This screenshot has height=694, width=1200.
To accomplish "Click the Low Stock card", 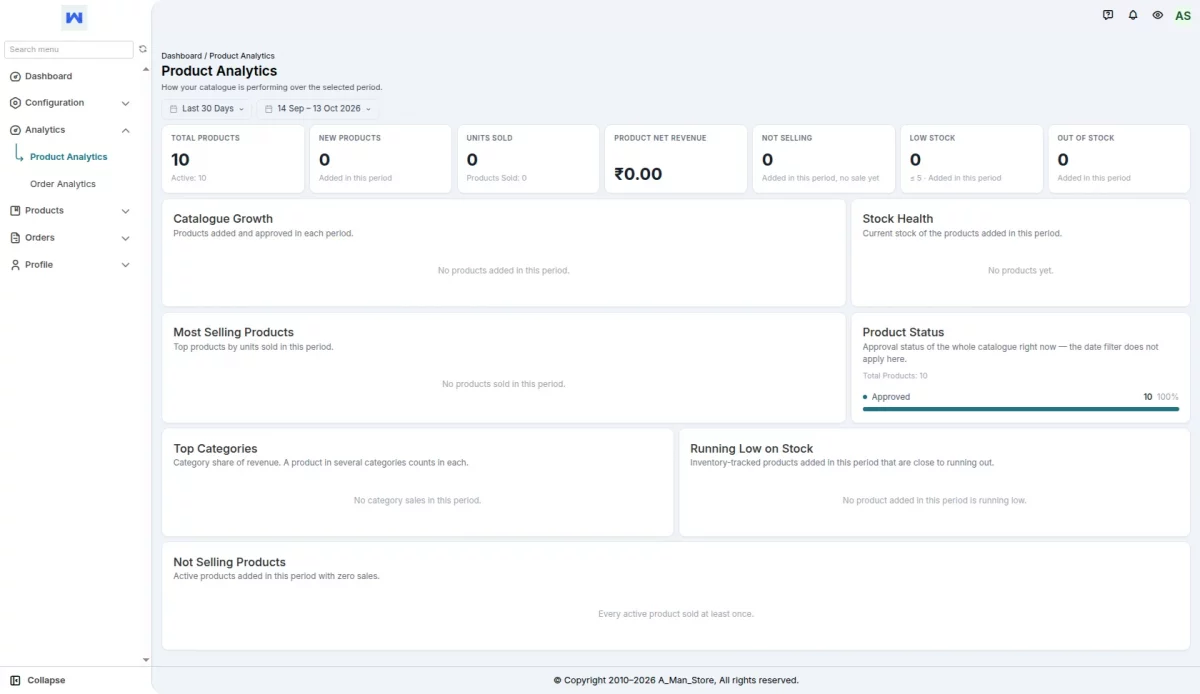I will [x=972, y=159].
